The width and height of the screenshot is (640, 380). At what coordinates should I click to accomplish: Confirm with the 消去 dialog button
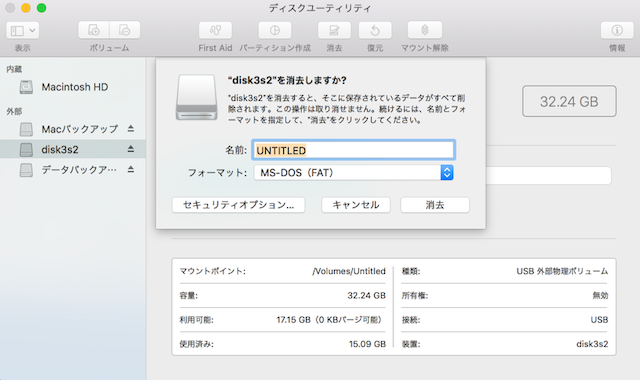[x=435, y=205]
